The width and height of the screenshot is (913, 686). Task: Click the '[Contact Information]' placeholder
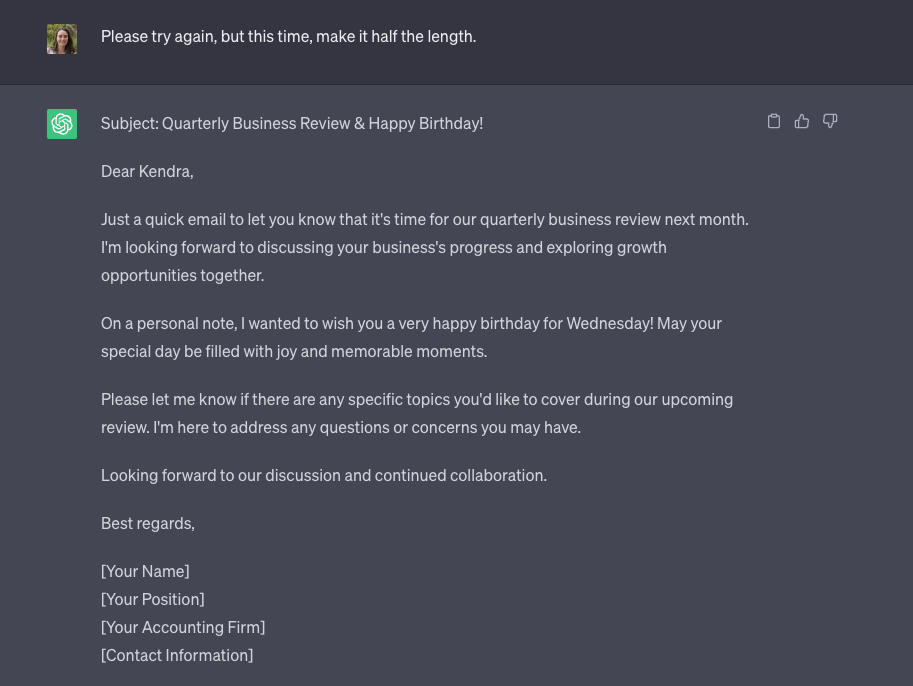click(x=177, y=656)
